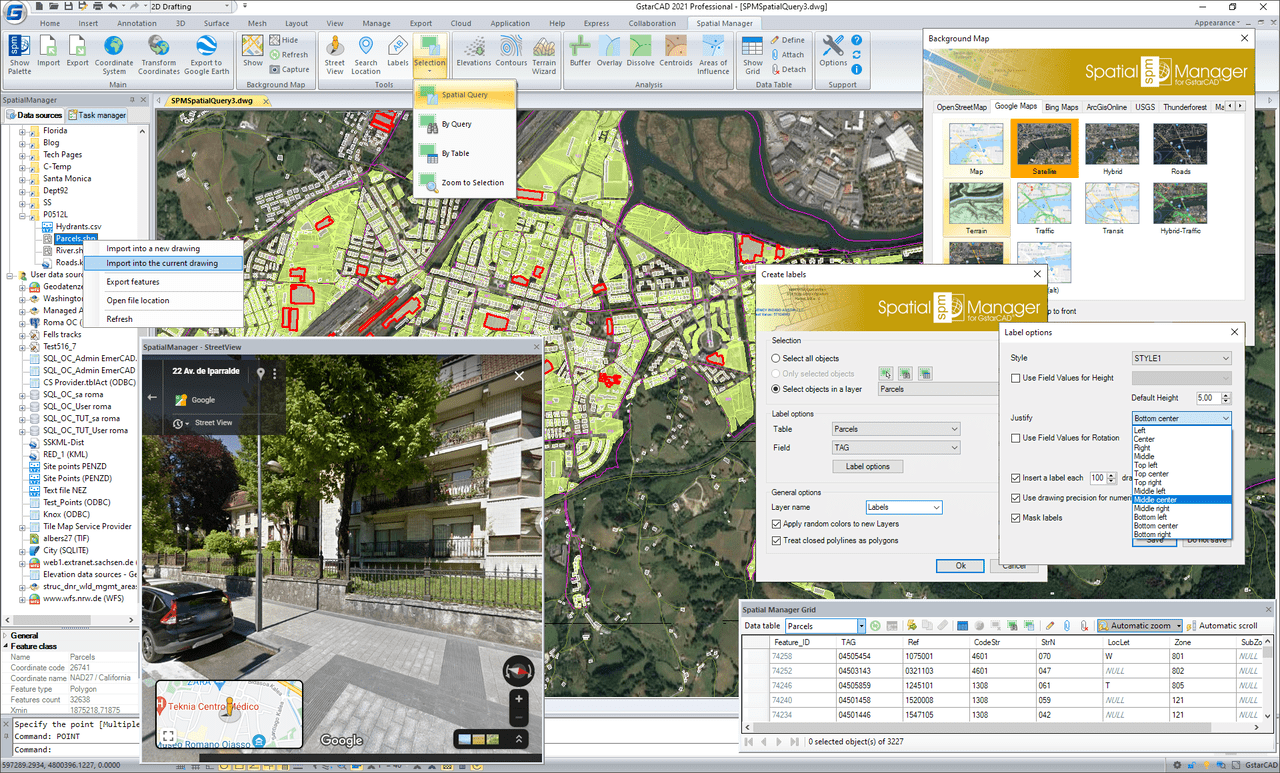This screenshot has width=1280, height=773.
Task: Expand the Florida node in the data sources tree
Action: [x=22, y=130]
